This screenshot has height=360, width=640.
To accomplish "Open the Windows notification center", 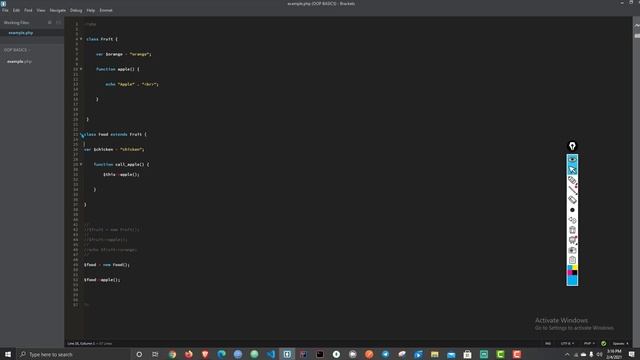I will pos(632,354).
